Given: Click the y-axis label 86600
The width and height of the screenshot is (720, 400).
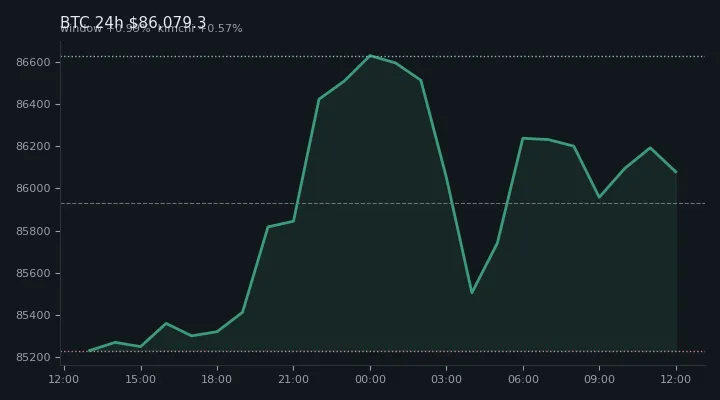Looking at the screenshot, I should coord(33,62).
